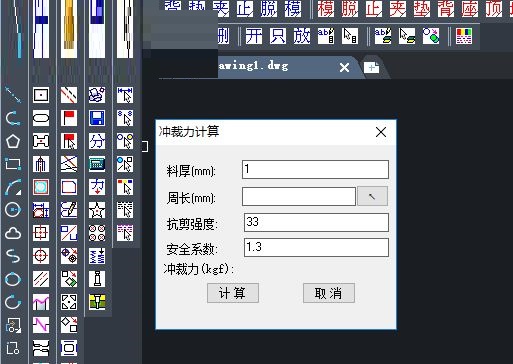This screenshot has width=513, height=364.
Task: Select the Circle draw tool
Action: 13,210
